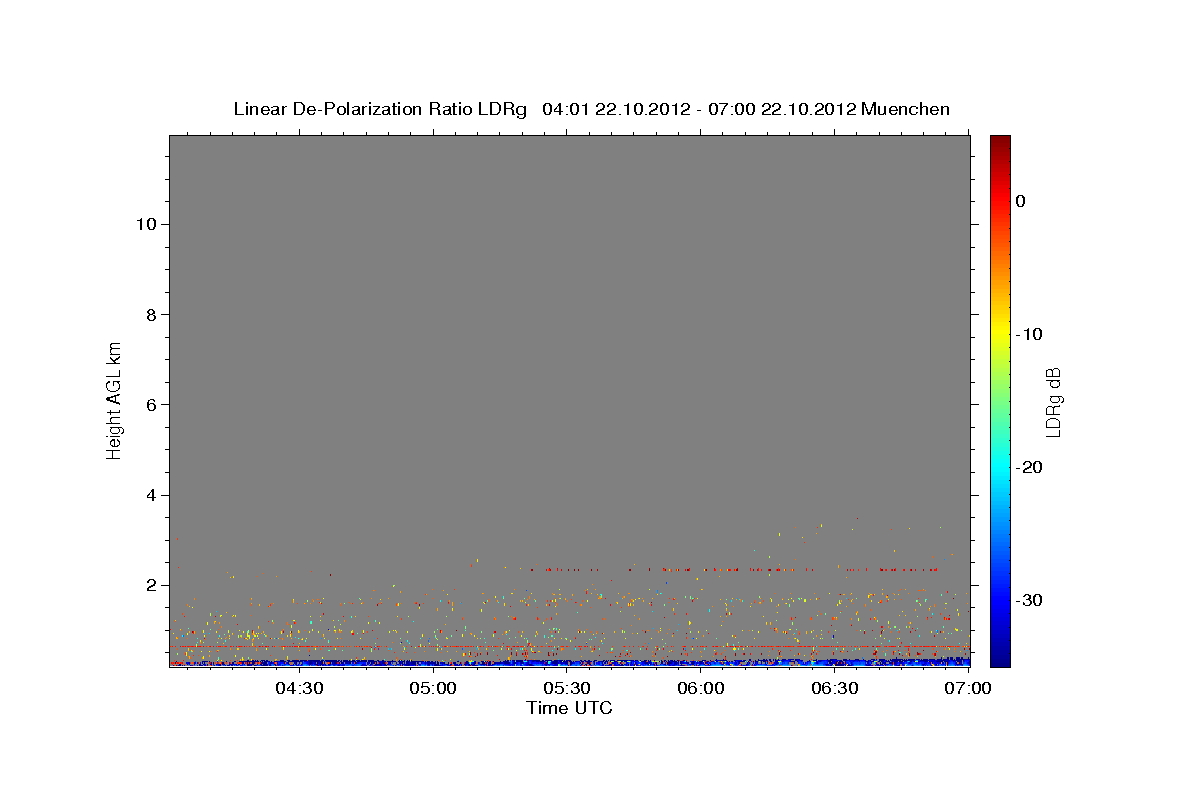This screenshot has height=800, width=1200.
Task: Click the 06:30 time tick label
Action: pyautogui.click(x=835, y=688)
